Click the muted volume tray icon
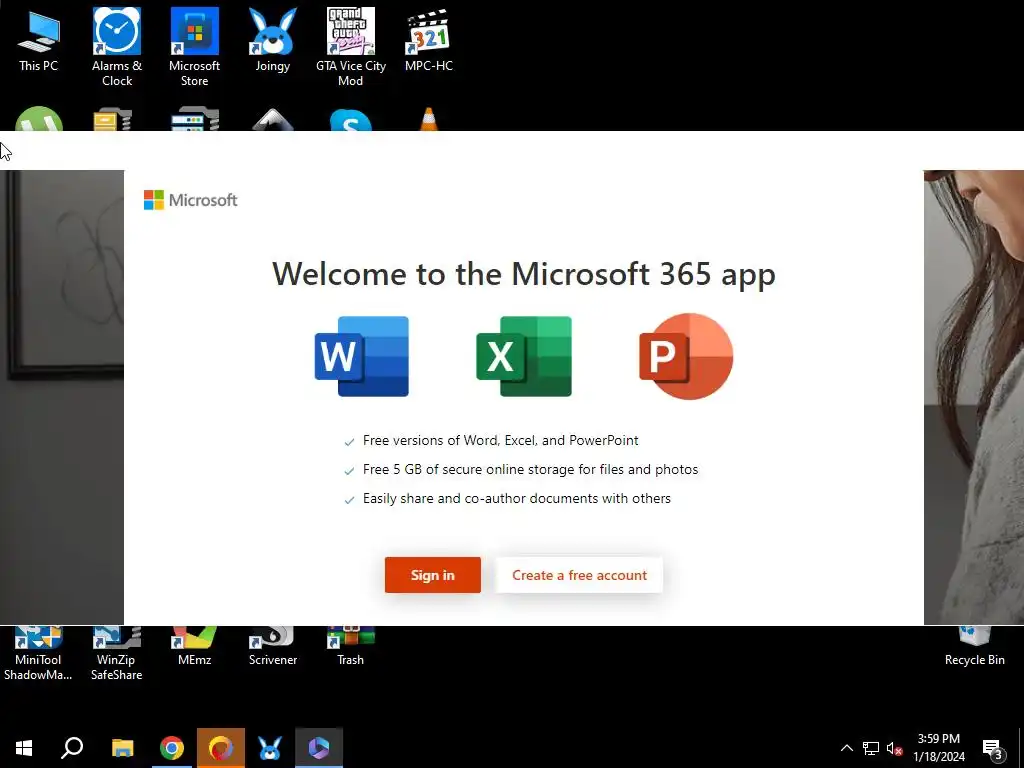This screenshot has height=768, width=1024. tap(895, 748)
